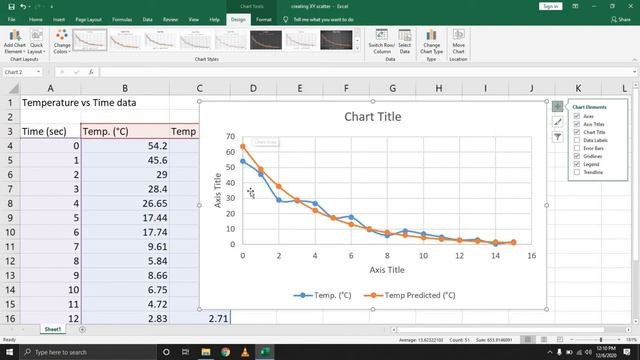Click Move Chart button
The image size is (640, 360).
pos(458,42)
